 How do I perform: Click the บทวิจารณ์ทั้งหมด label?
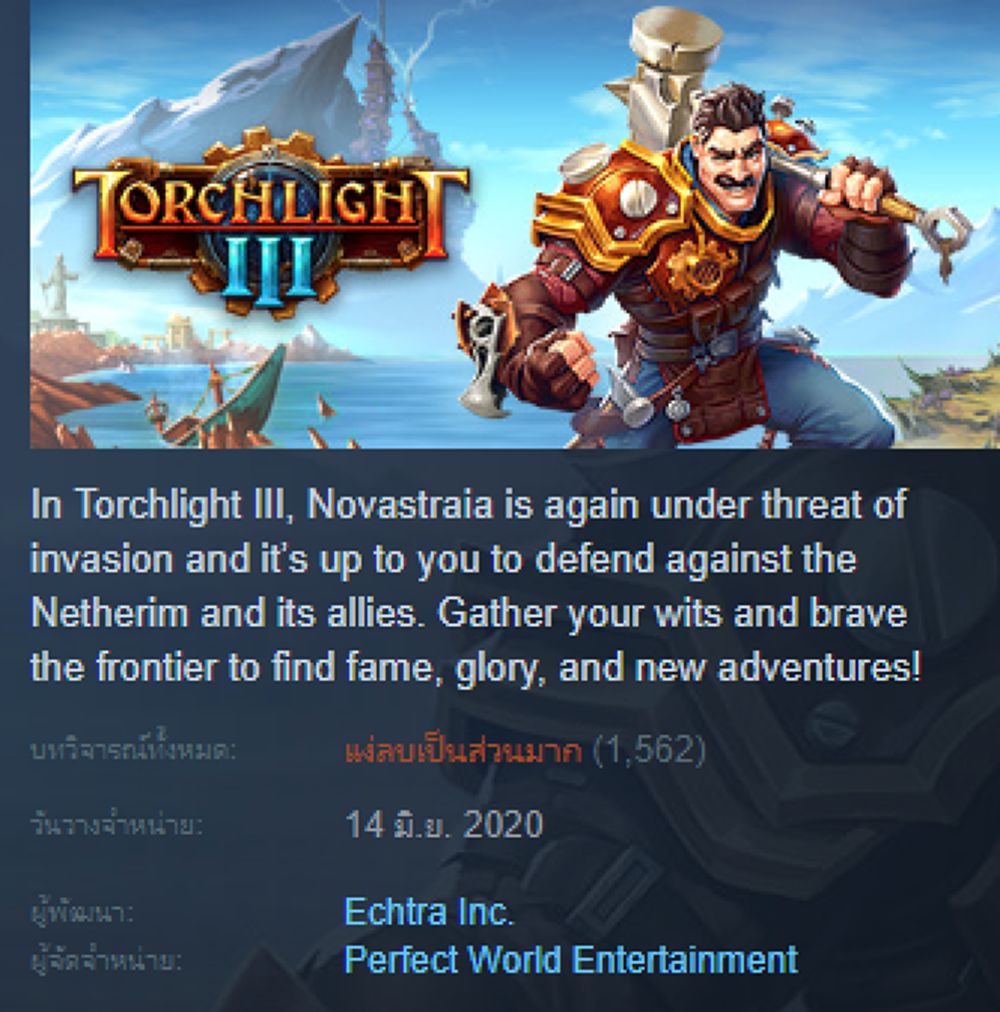134,751
